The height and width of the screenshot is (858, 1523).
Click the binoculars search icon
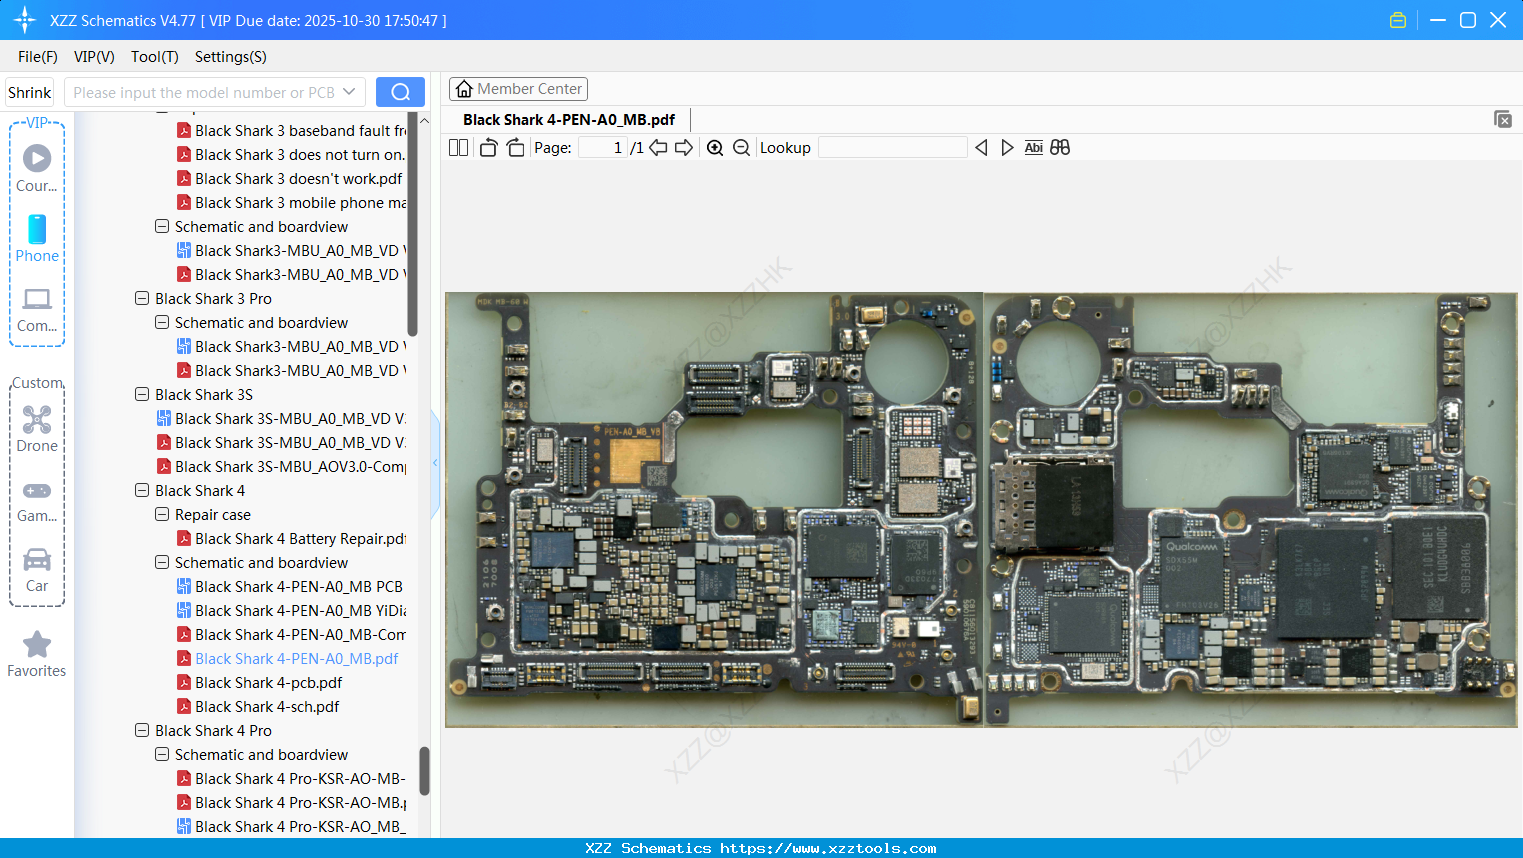click(x=1060, y=148)
